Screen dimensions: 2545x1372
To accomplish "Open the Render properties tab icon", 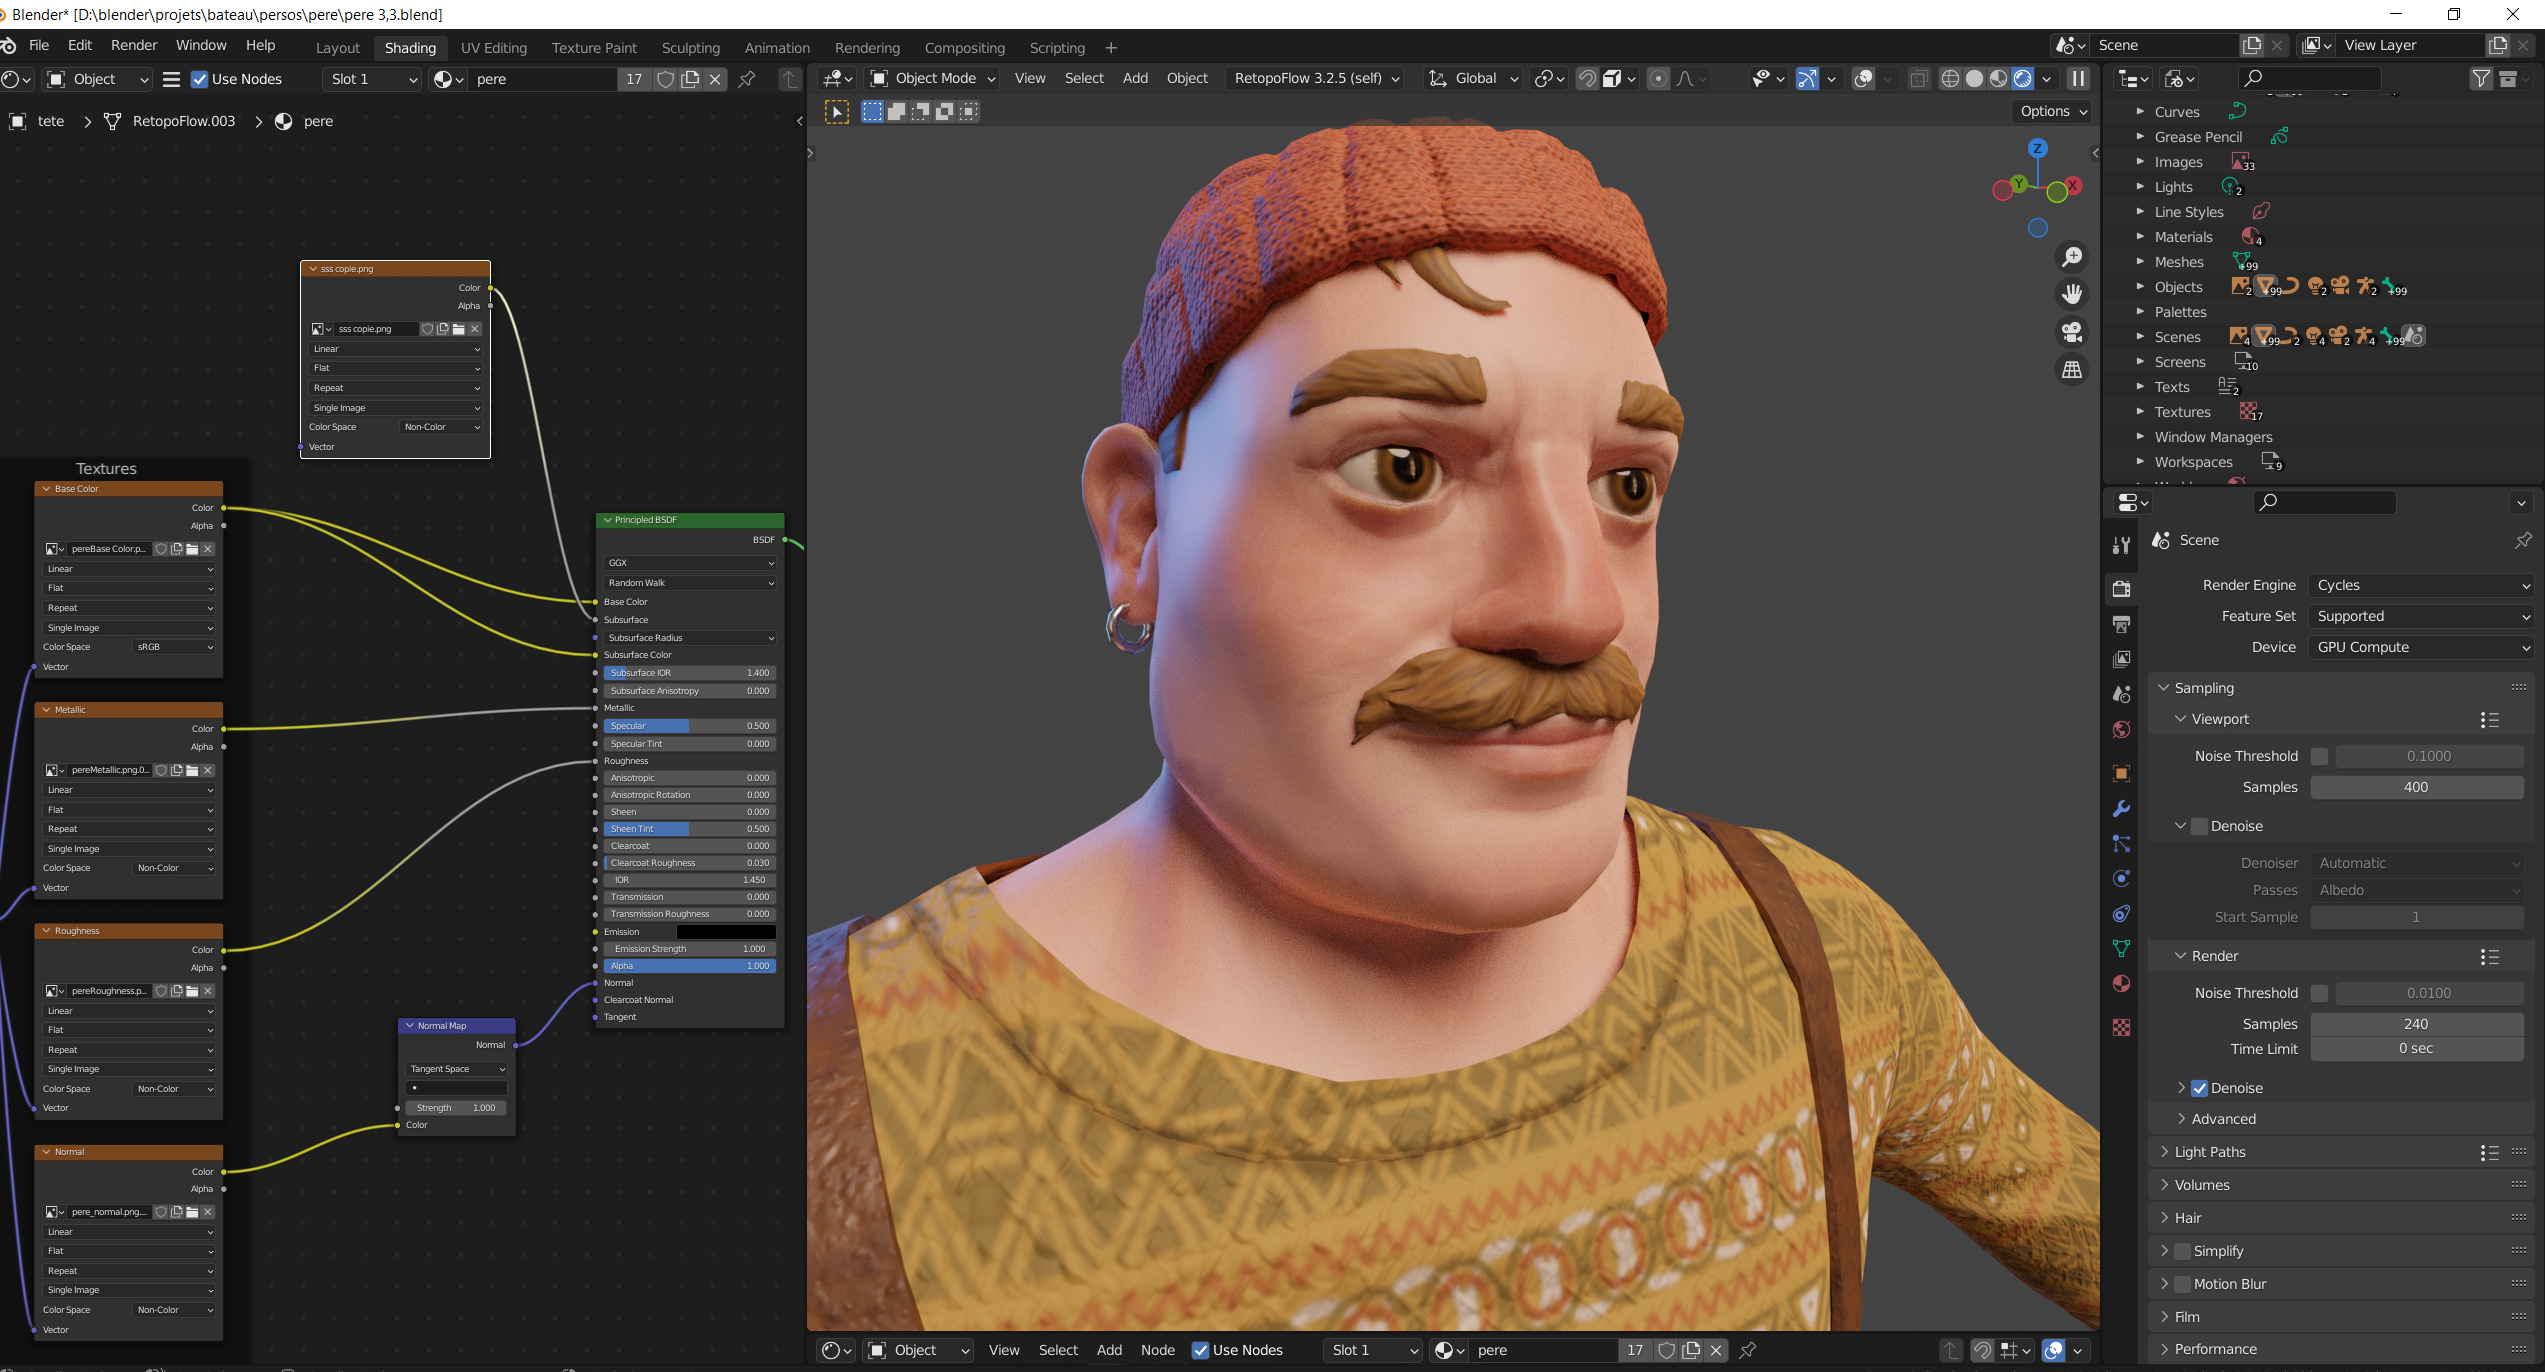I will [x=2121, y=589].
